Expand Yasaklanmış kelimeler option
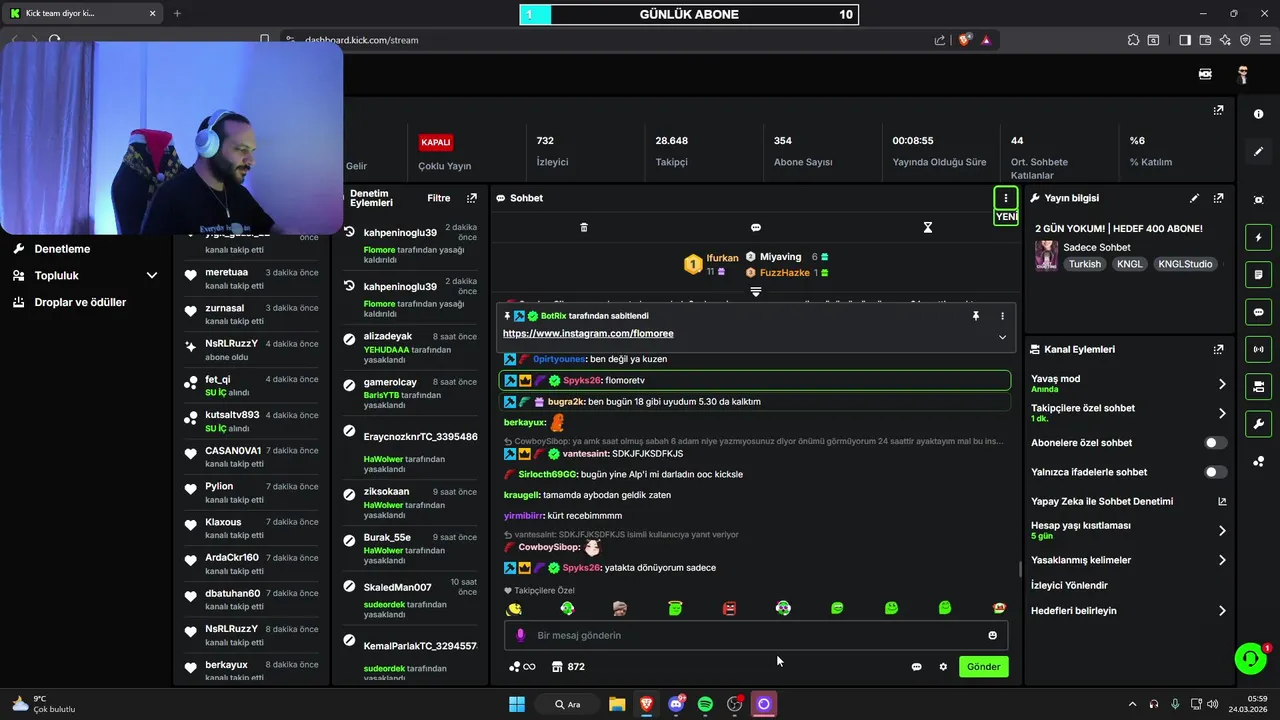 (x=1222, y=560)
